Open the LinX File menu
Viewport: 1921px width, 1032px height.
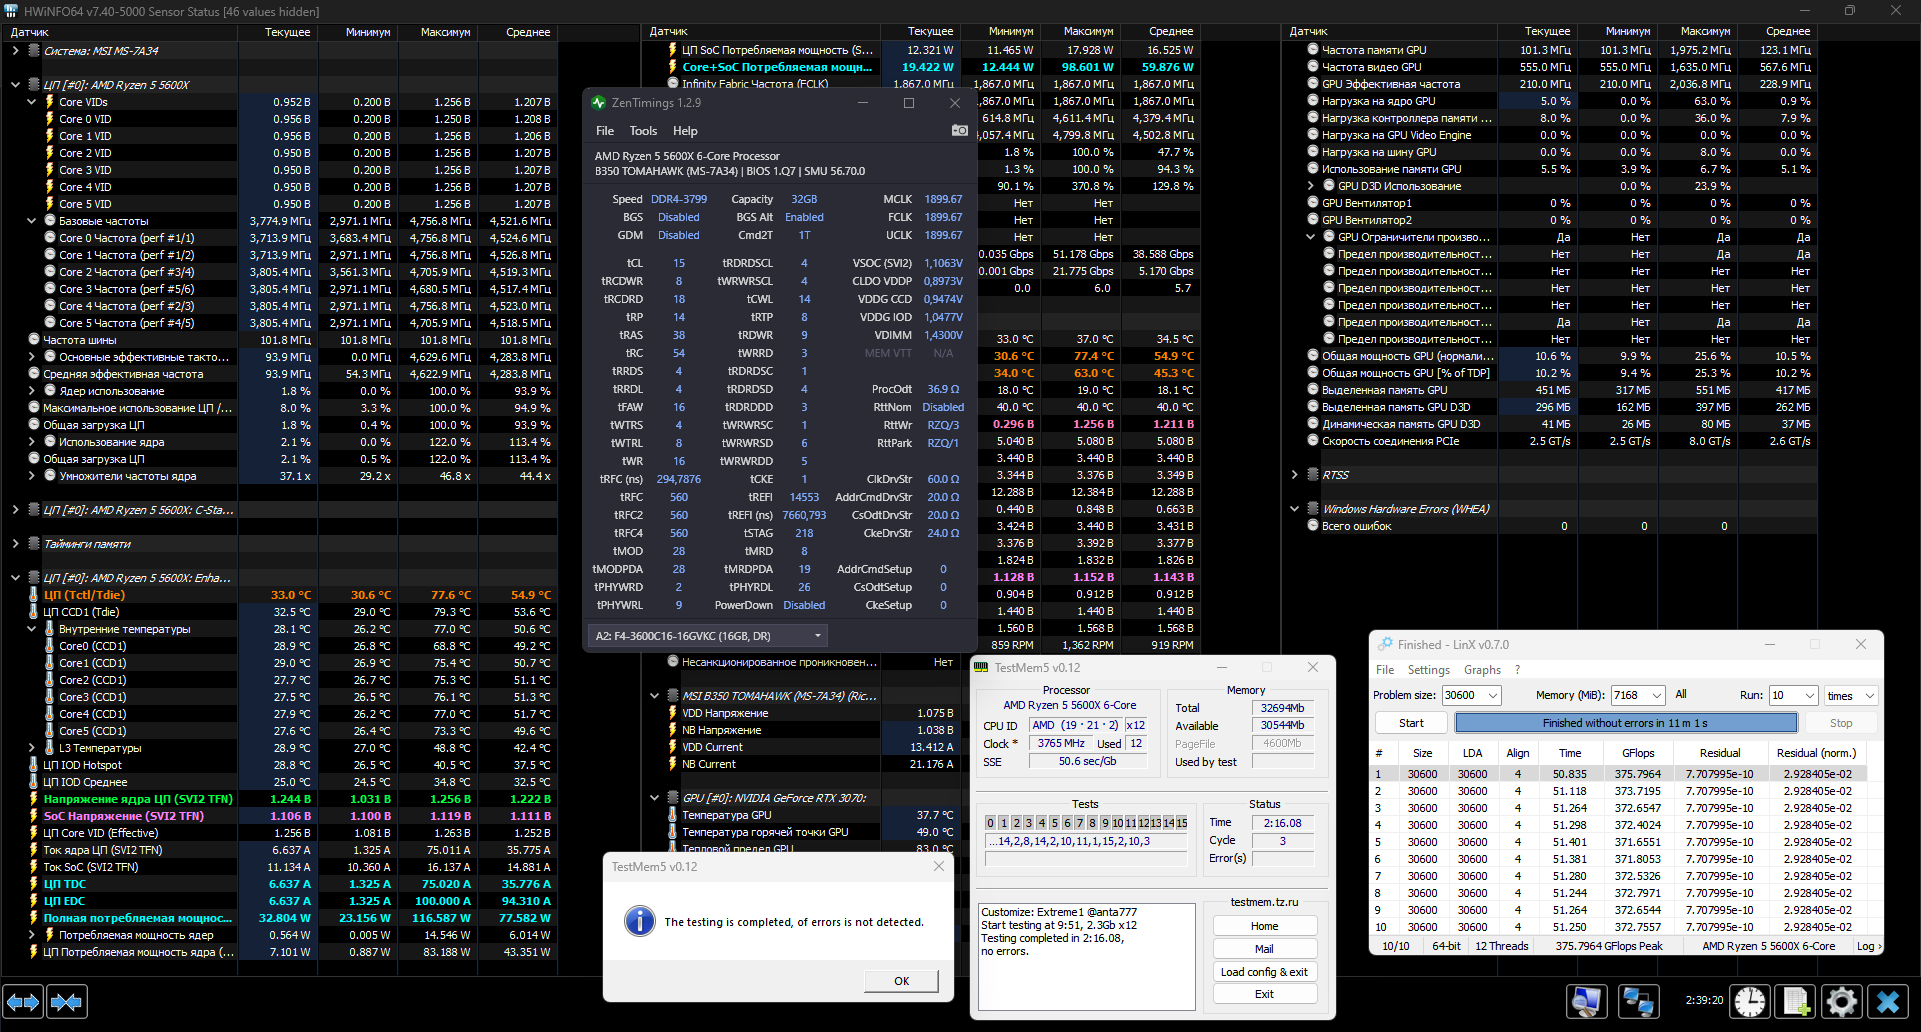1385,670
